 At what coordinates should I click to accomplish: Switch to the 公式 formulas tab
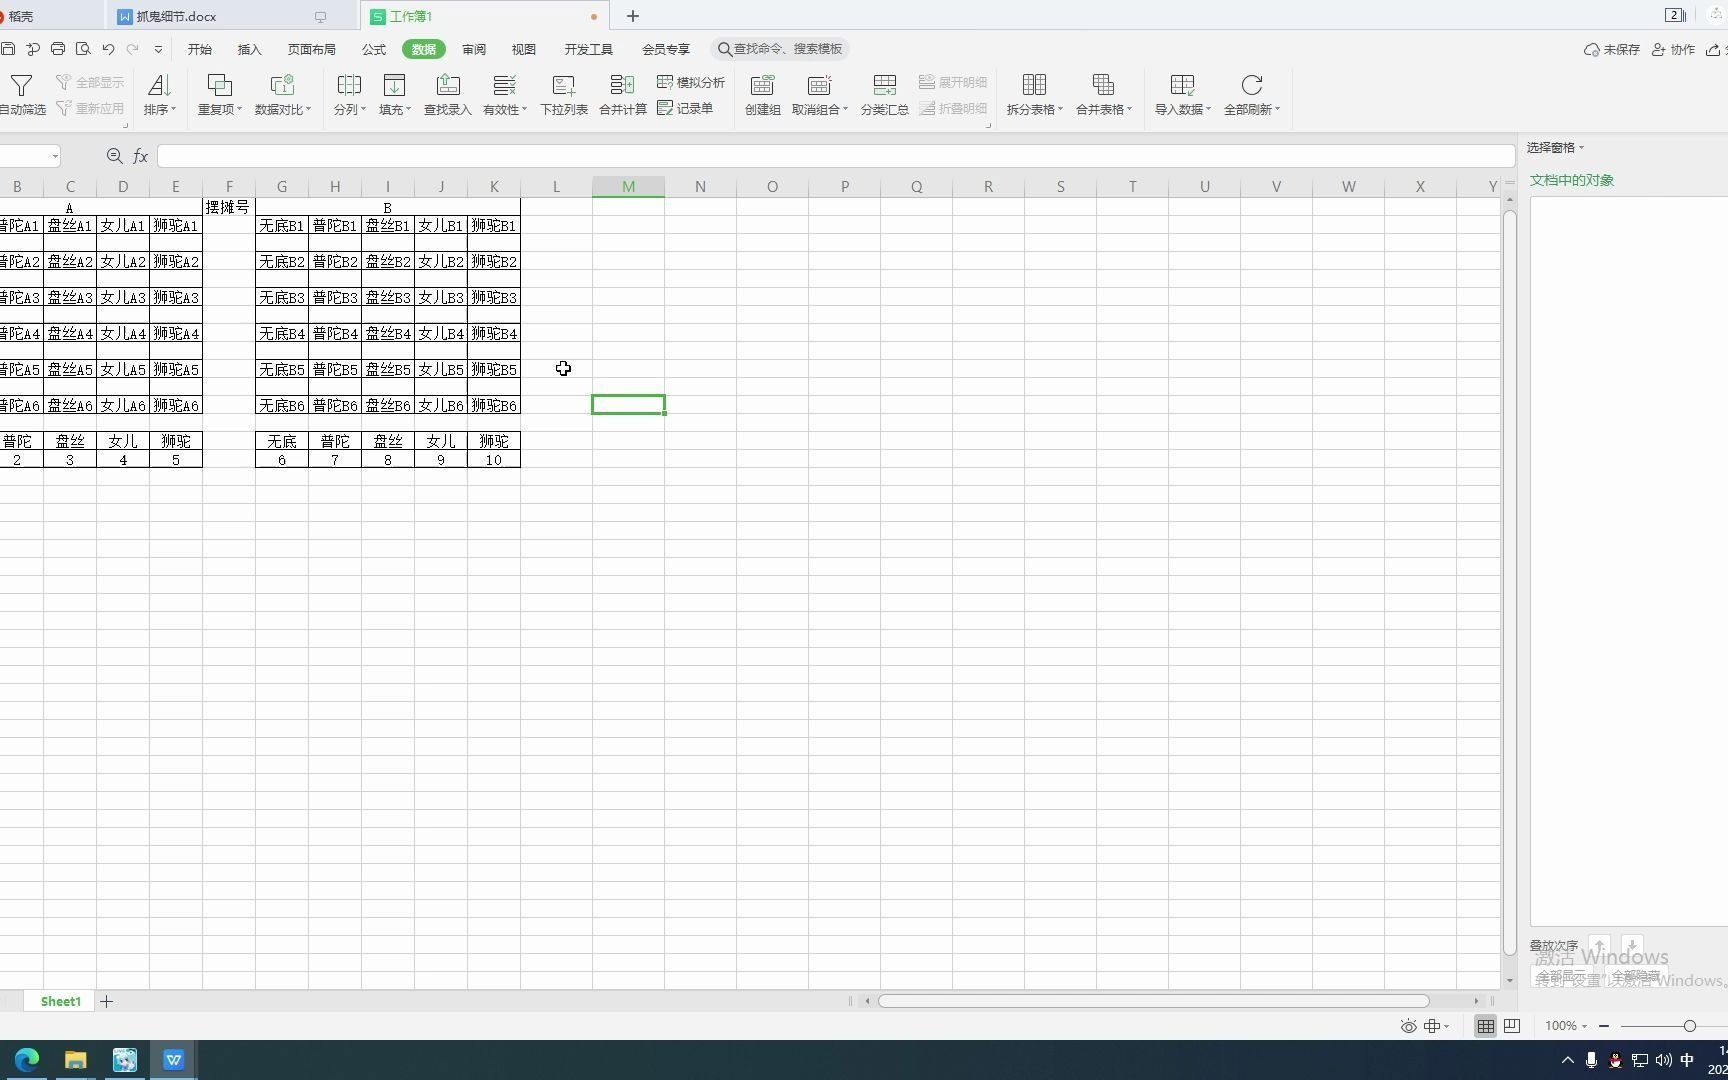(x=374, y=49)
